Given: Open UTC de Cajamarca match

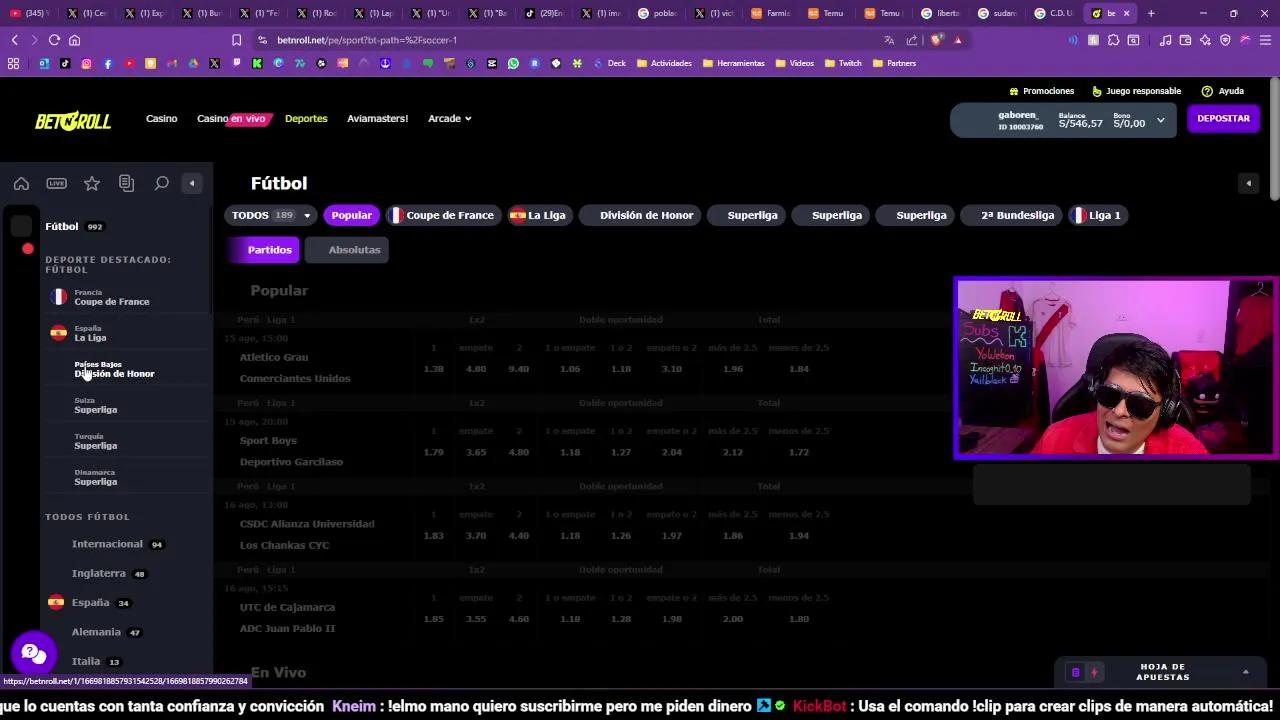Looking at the screenshot, I should 287,607.
